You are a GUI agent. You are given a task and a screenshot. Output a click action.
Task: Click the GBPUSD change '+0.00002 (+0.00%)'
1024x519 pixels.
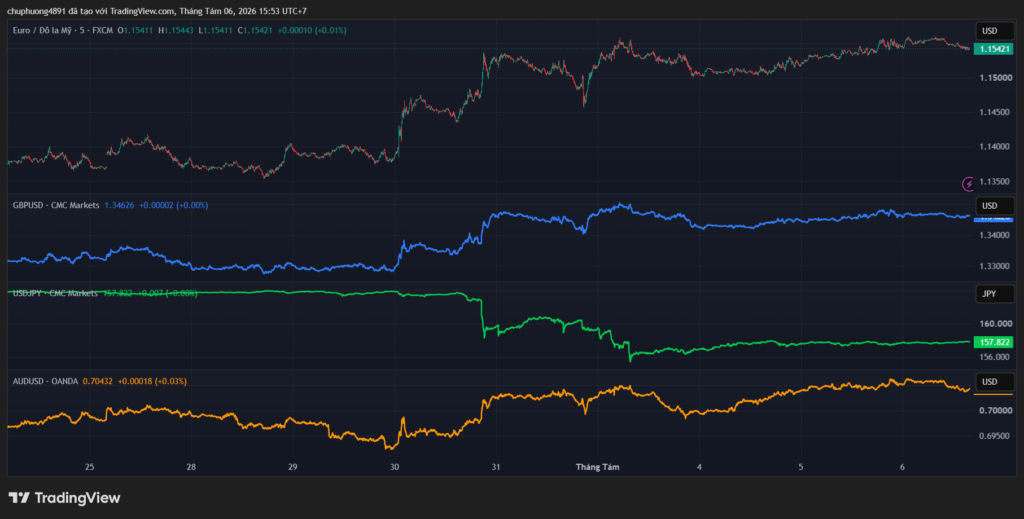(x=174, y=205)
